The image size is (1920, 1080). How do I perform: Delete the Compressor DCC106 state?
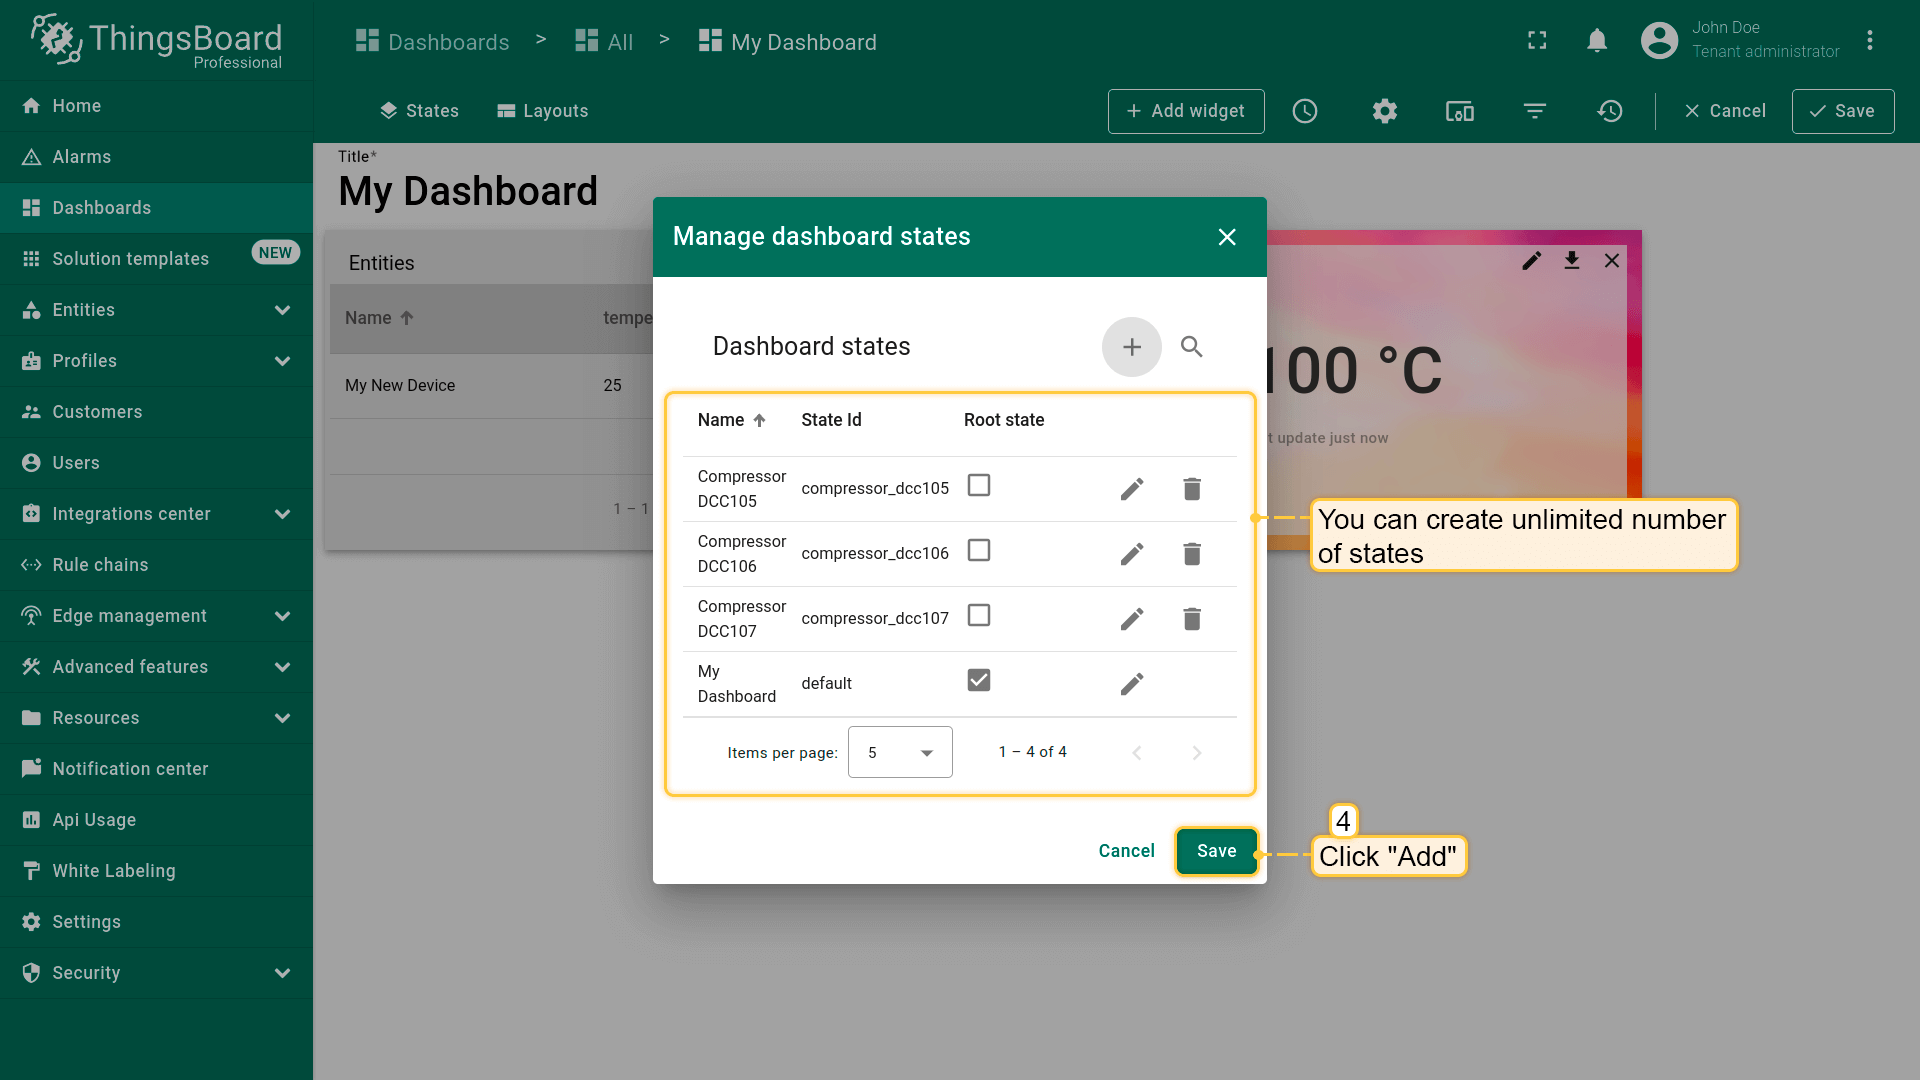[1191, 554]
